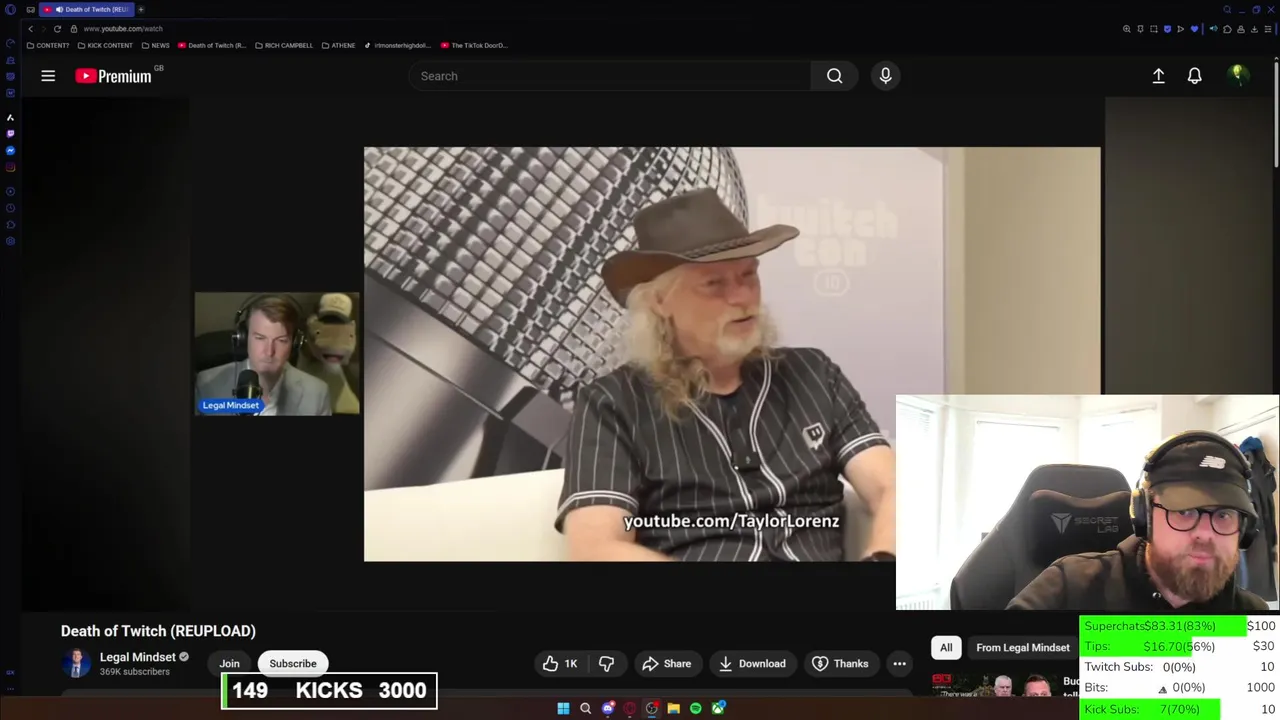This screenshot has width=1280, height=720.
Task: Open Windows taskbar search
Action: coord(585,708)
